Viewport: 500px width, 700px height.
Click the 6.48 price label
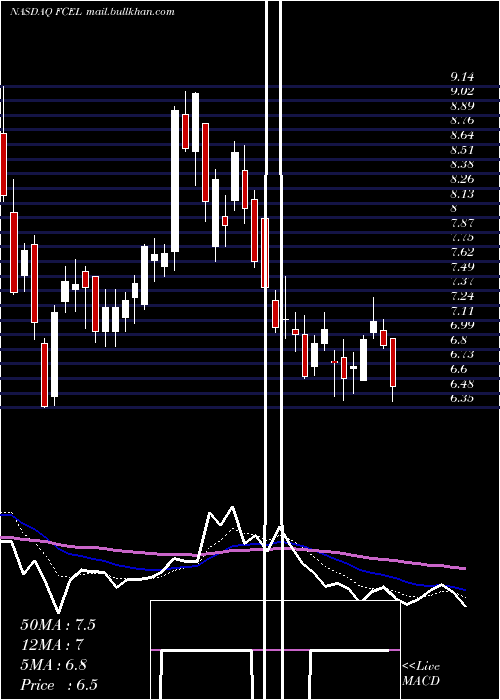click(x=462, y=383)
